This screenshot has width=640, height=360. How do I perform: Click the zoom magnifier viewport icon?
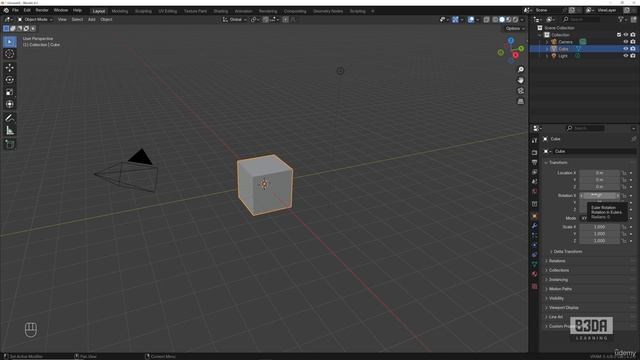point(521,70)
